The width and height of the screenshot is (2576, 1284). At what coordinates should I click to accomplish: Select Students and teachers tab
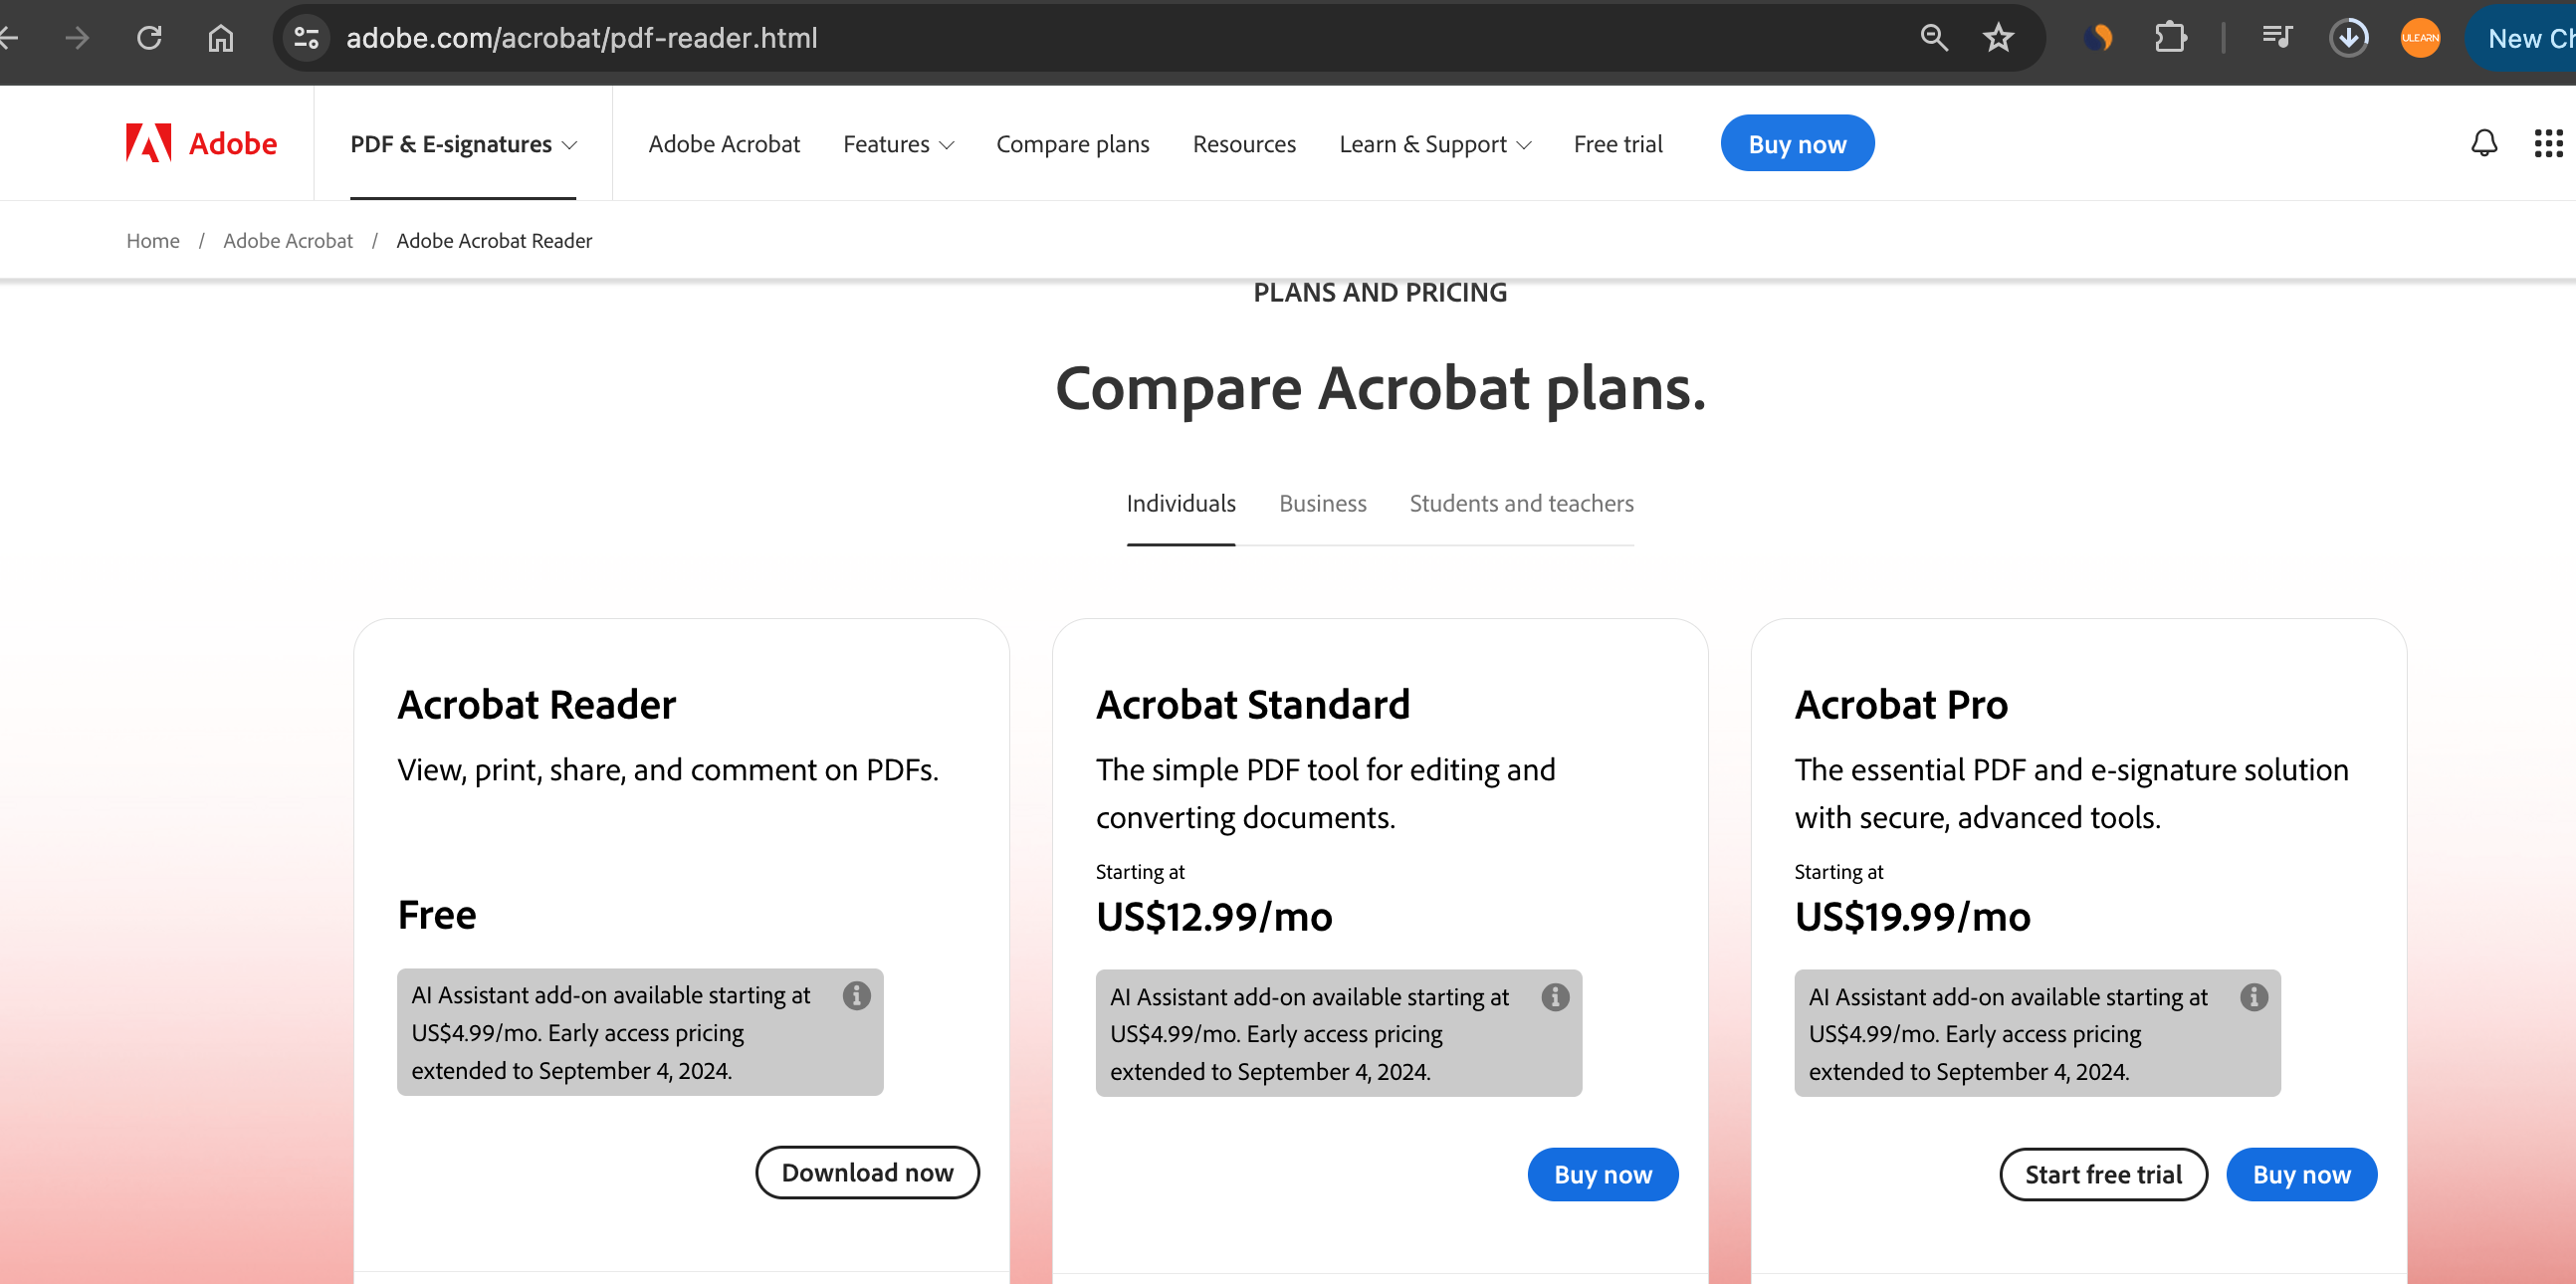(x=1520, y=503)
